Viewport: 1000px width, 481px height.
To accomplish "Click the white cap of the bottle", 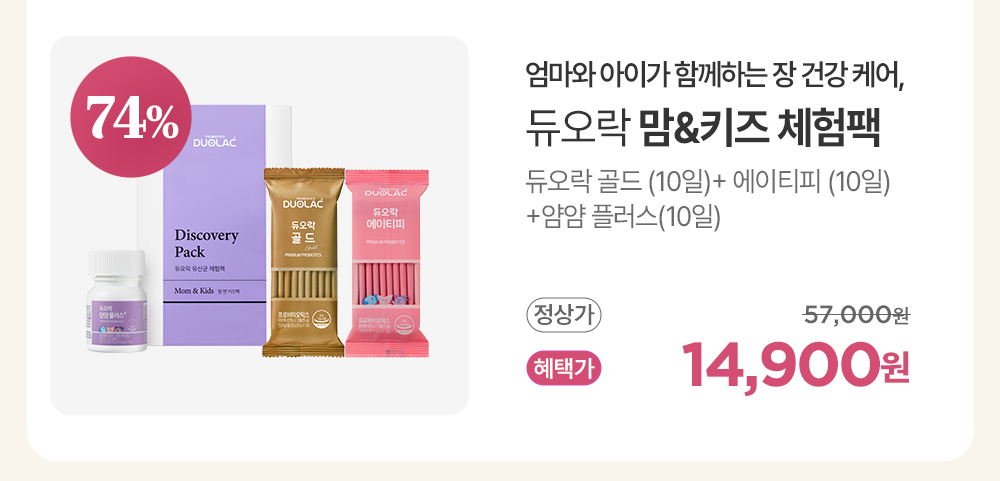I will 116,263.
